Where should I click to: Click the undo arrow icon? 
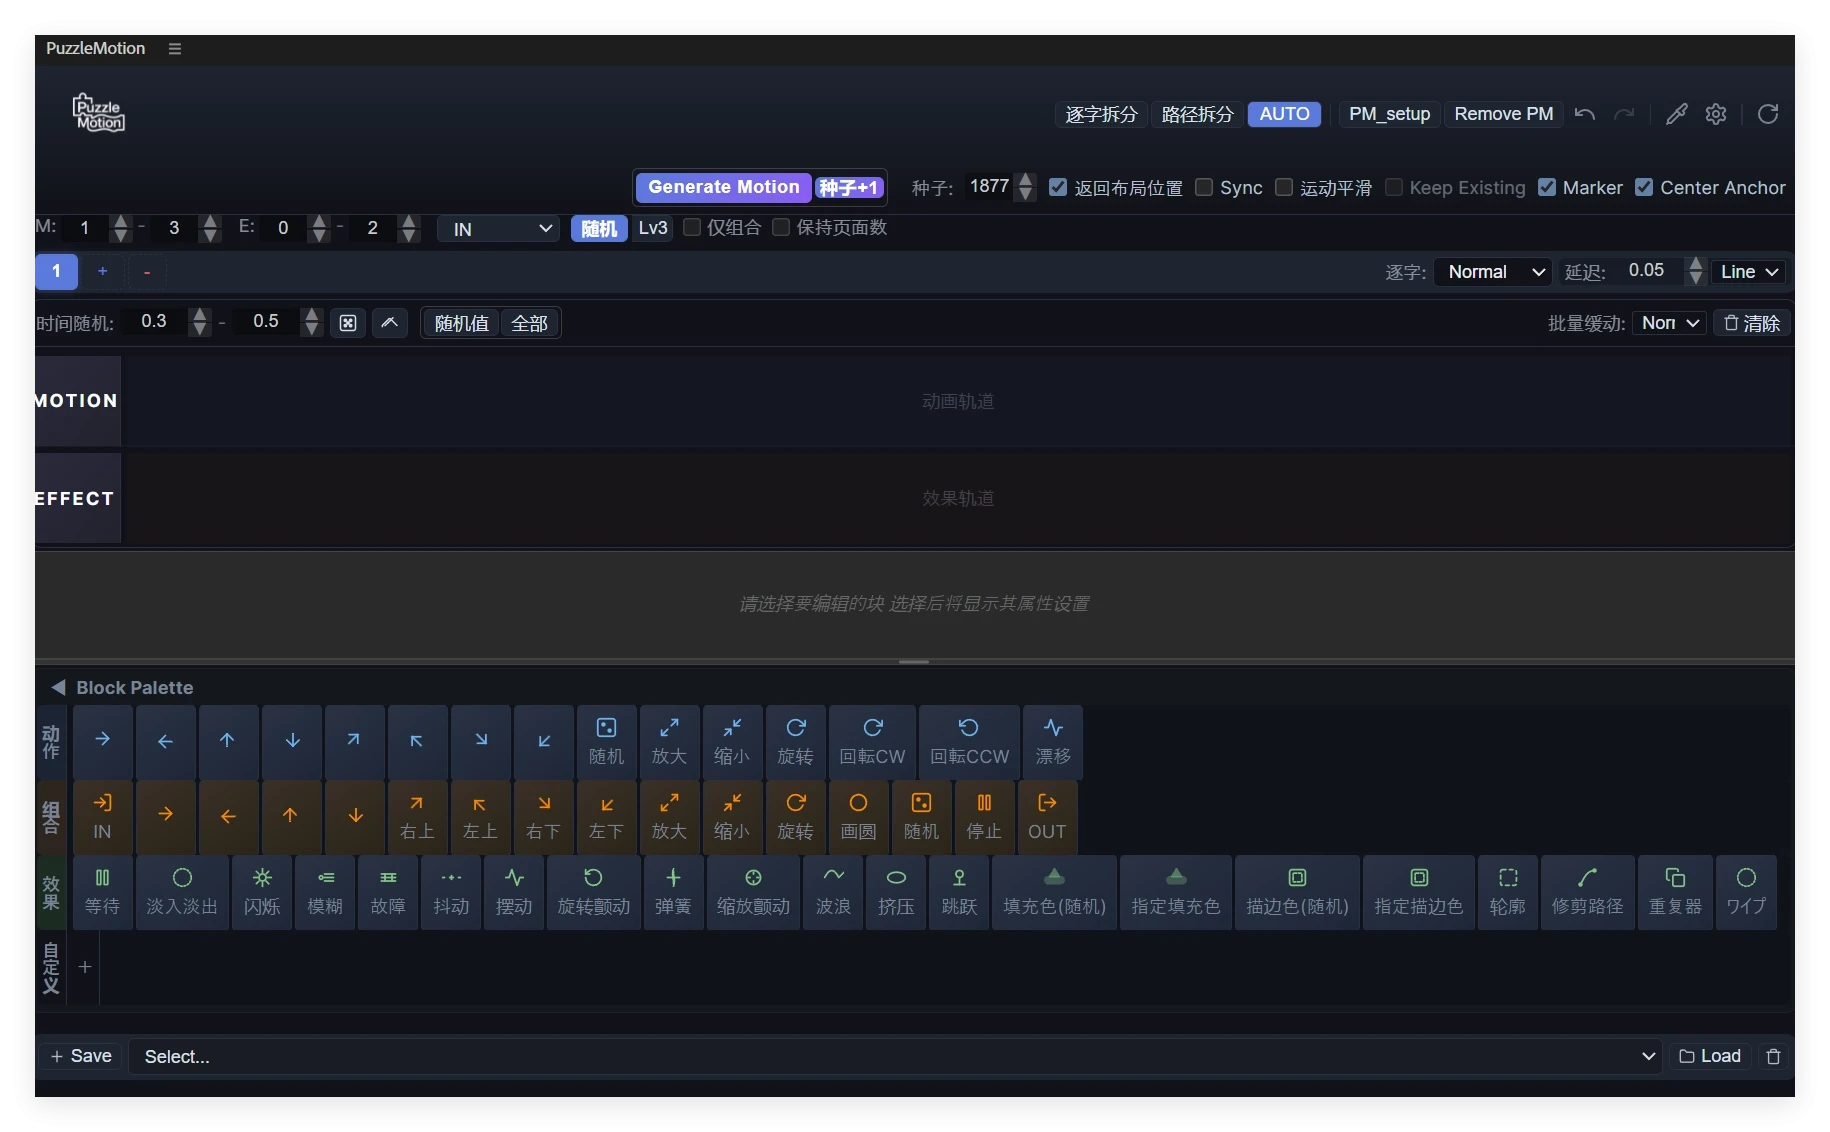point(1584,114)
